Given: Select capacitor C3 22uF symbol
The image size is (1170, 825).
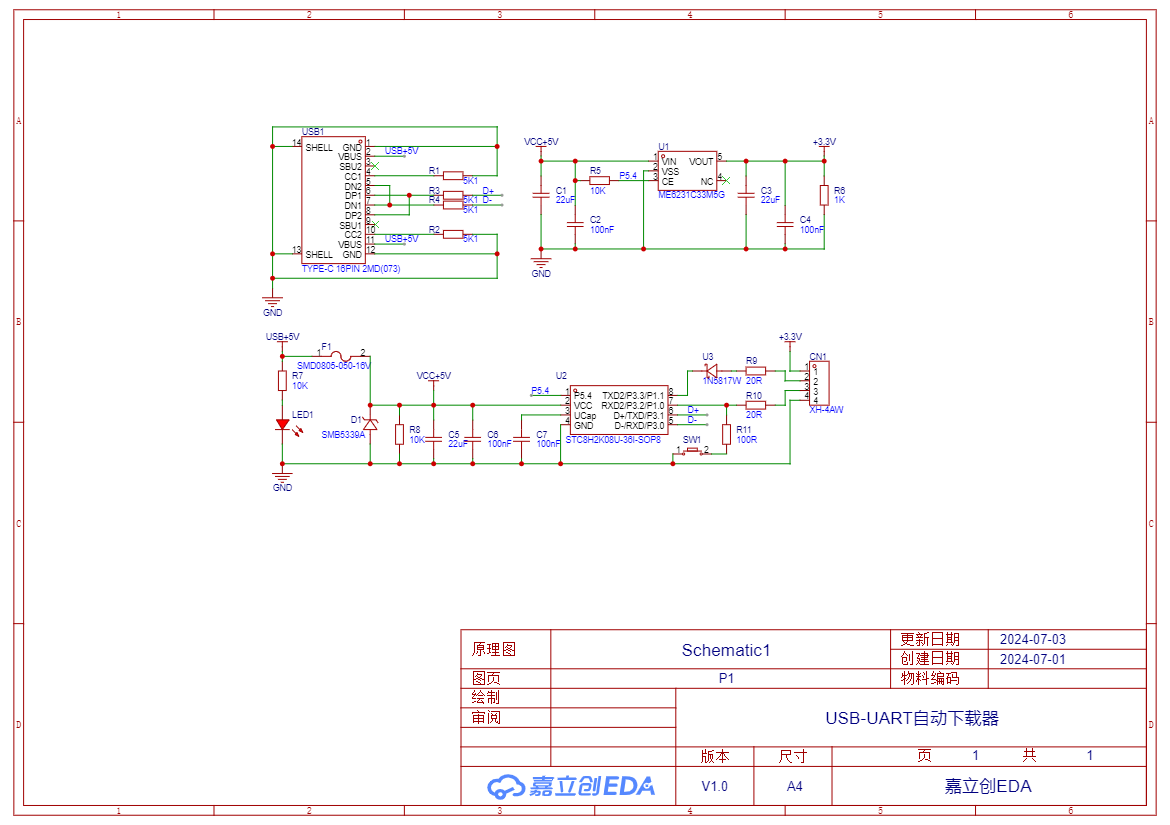Looking at the screenshot, I should [746, 195].
